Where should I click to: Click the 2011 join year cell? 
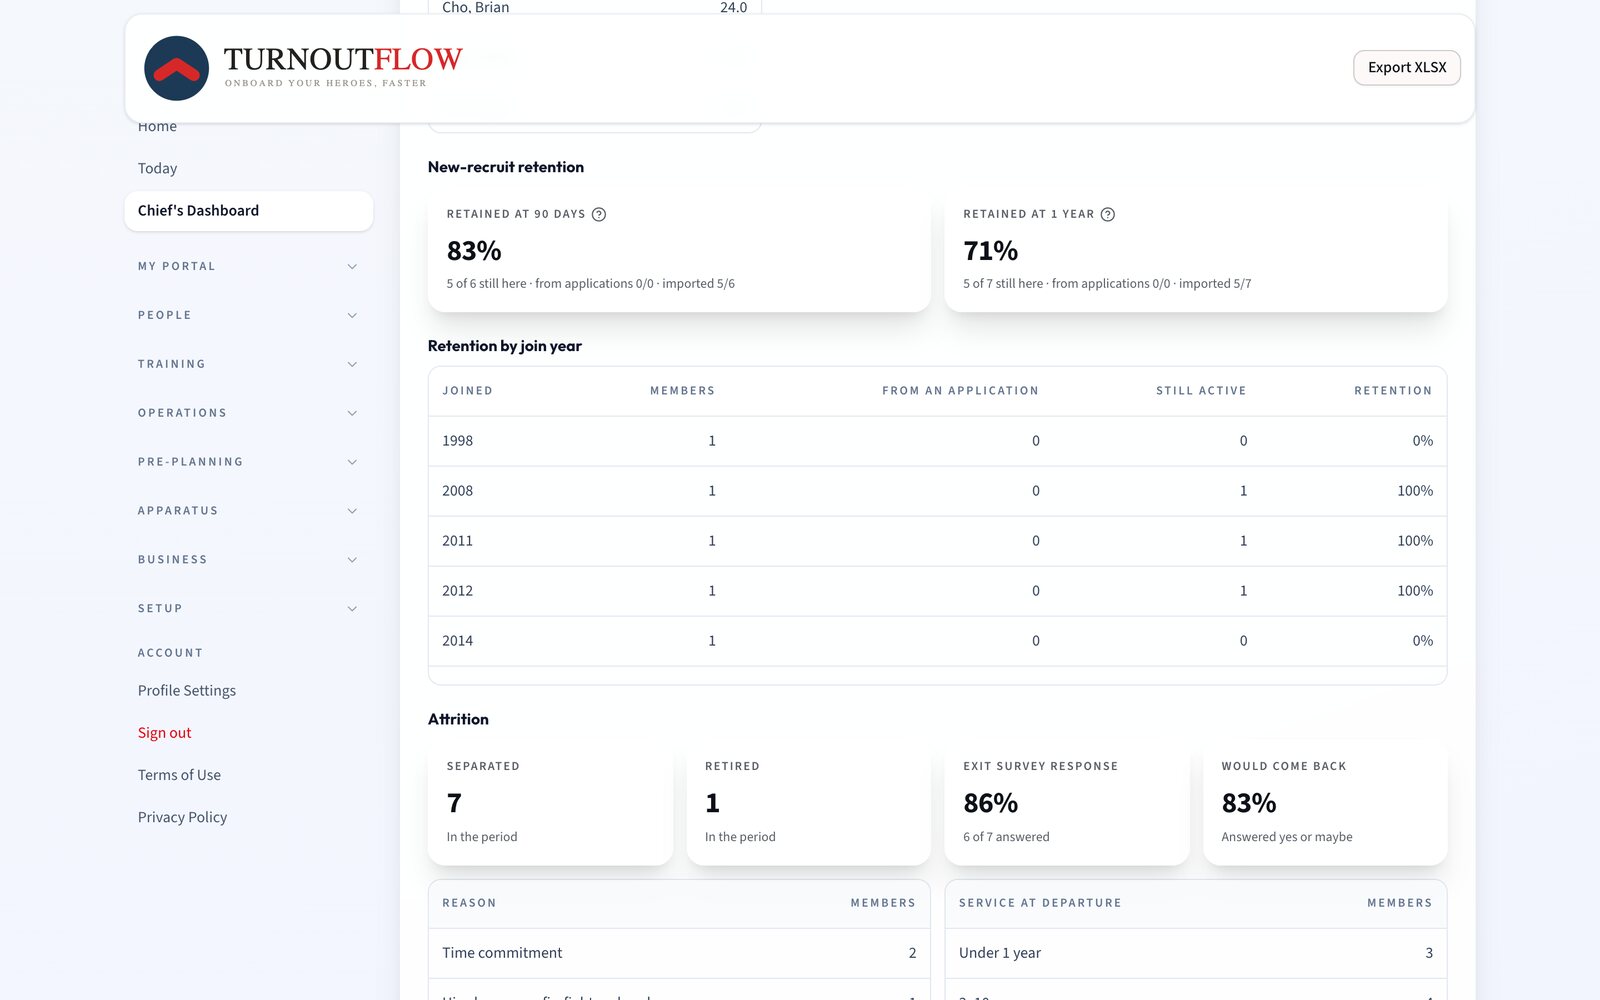click(x=457, y=541)
